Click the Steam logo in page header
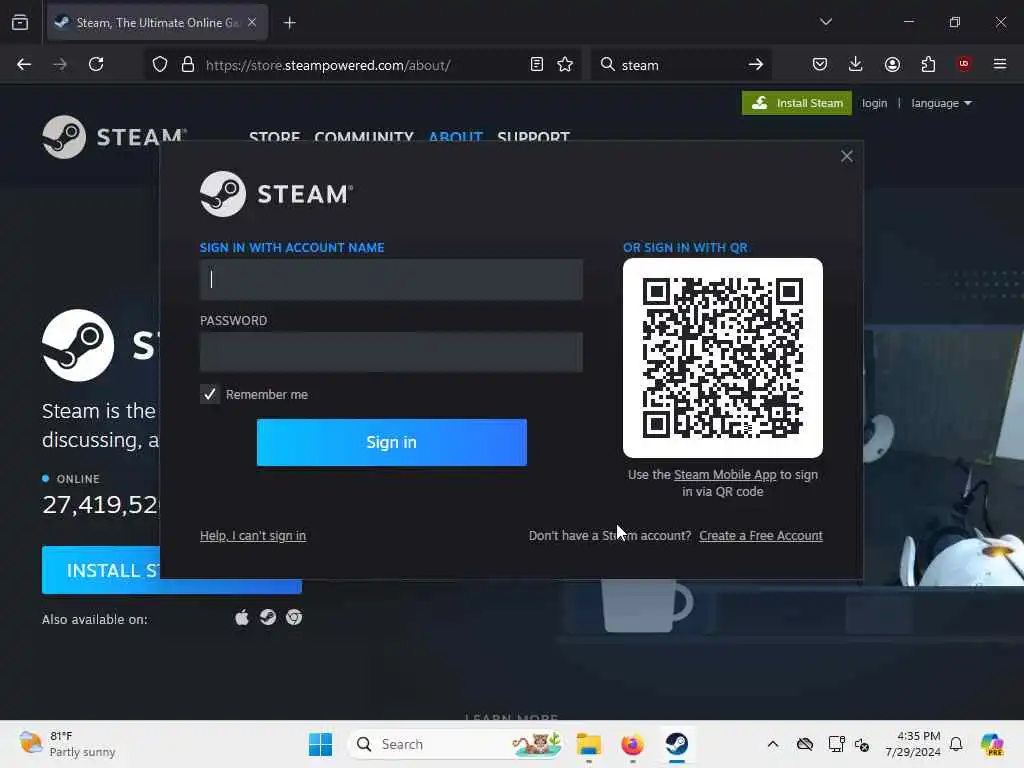This screenshot has width=1024, height=768. [x=114, y=137]
